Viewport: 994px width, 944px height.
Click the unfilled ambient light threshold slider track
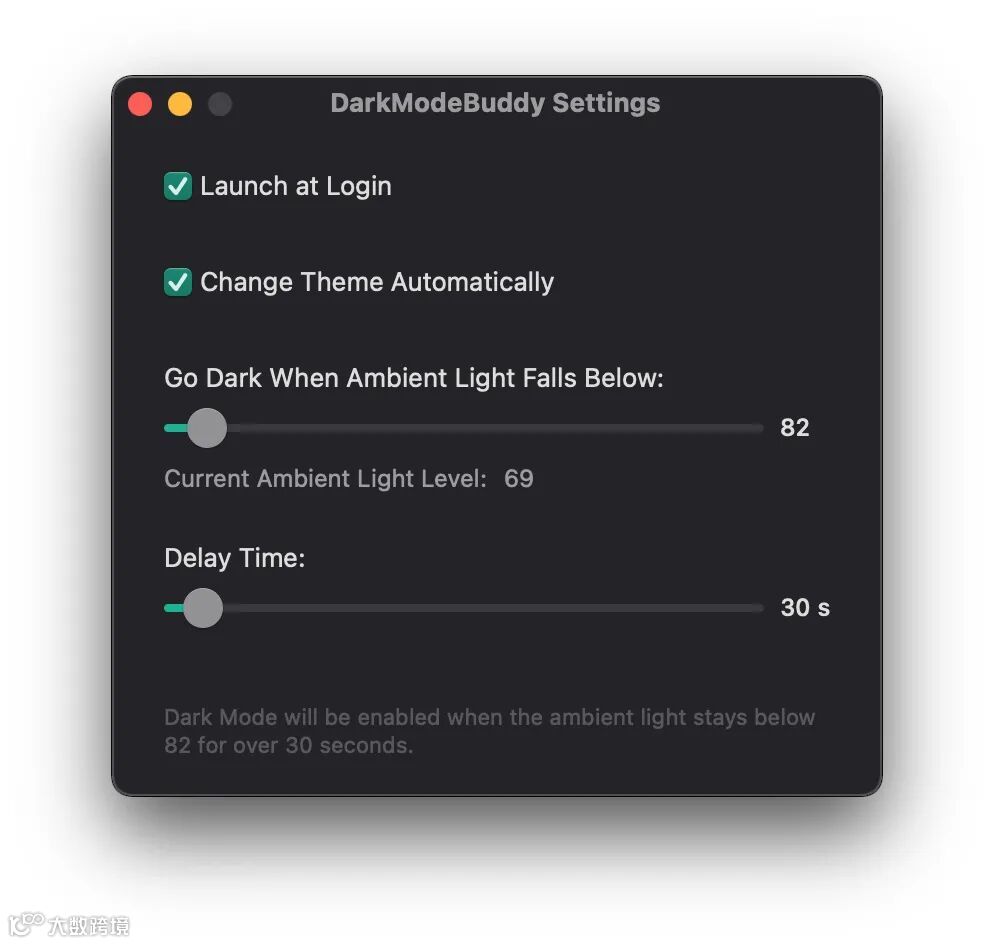495,428
